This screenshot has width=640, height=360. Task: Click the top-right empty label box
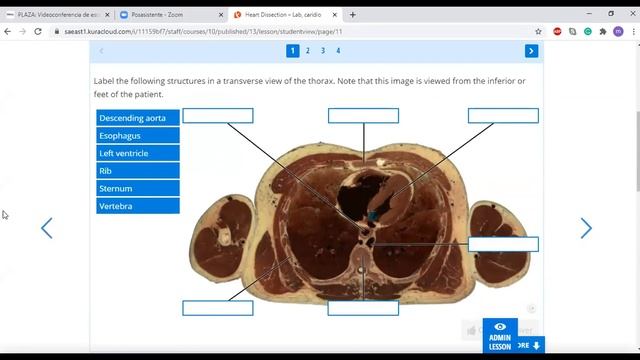click(503, 116)
